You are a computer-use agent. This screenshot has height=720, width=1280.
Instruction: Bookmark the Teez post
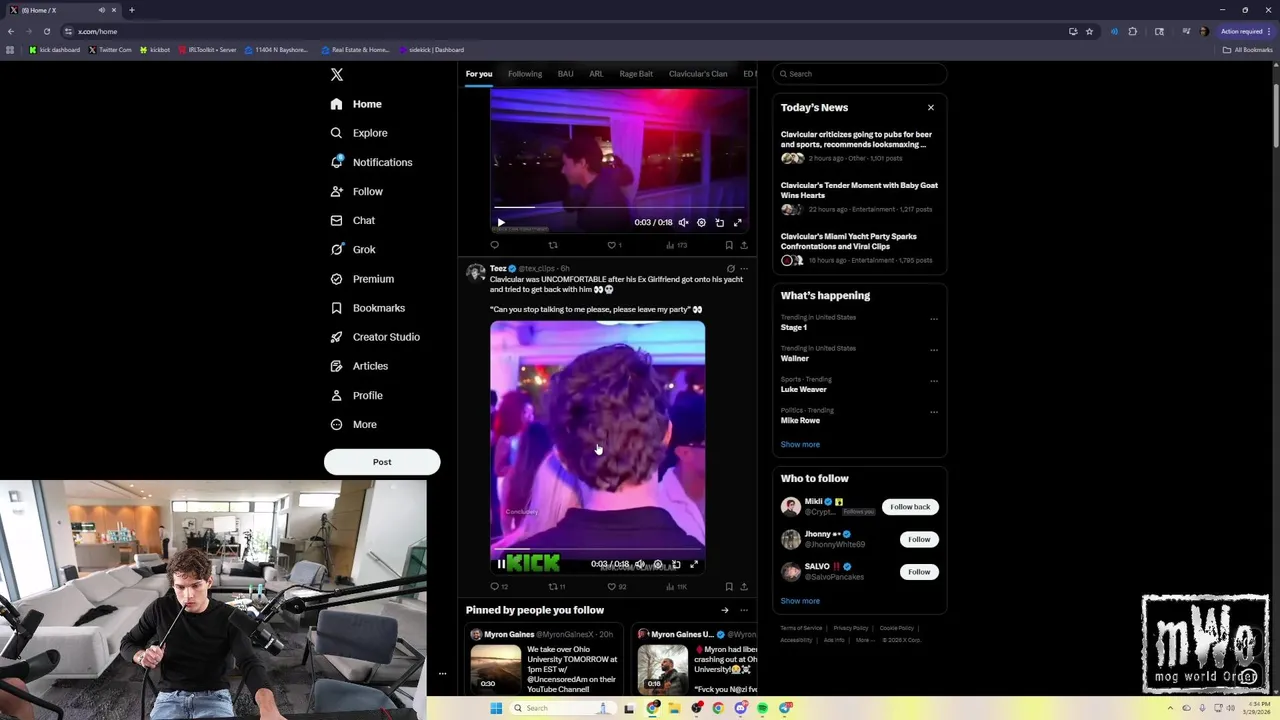729,587
